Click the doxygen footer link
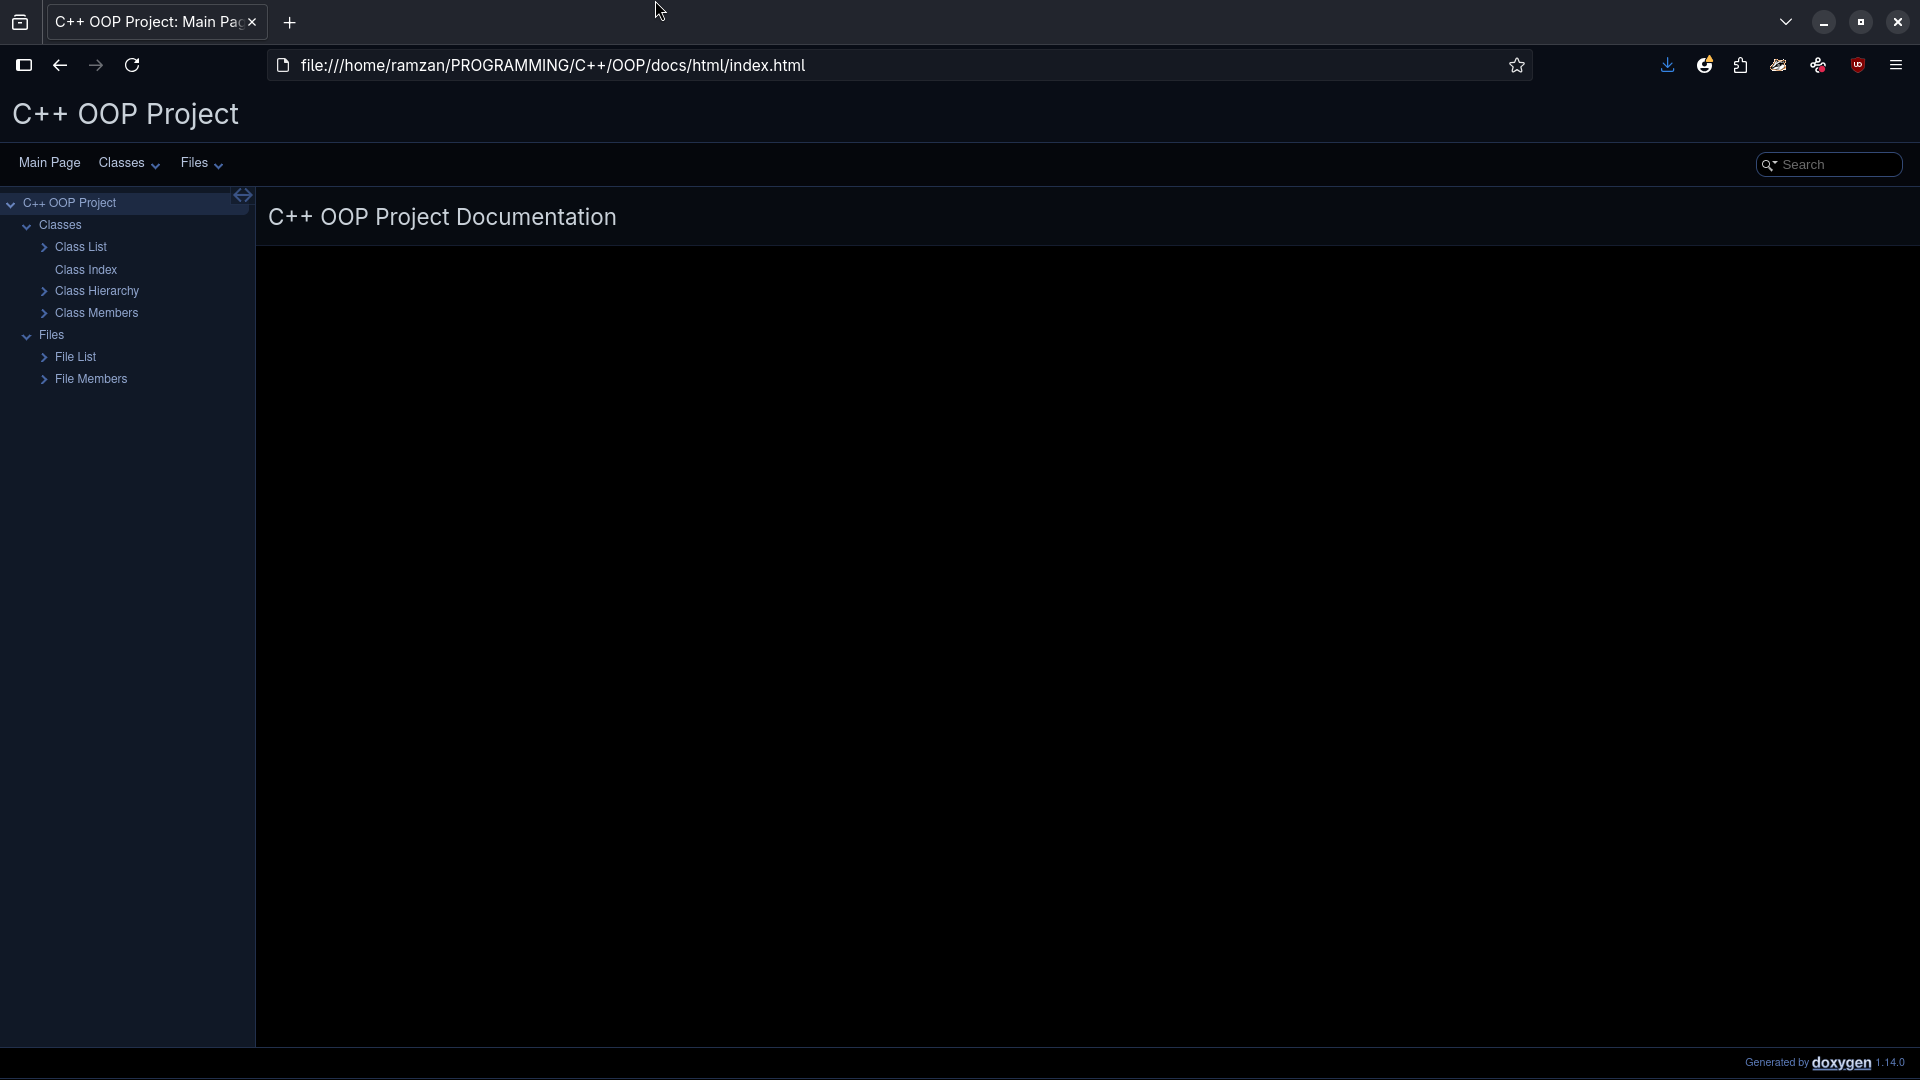The width and height of the screenshot is (1920, 1080). coord(1840,1063)
